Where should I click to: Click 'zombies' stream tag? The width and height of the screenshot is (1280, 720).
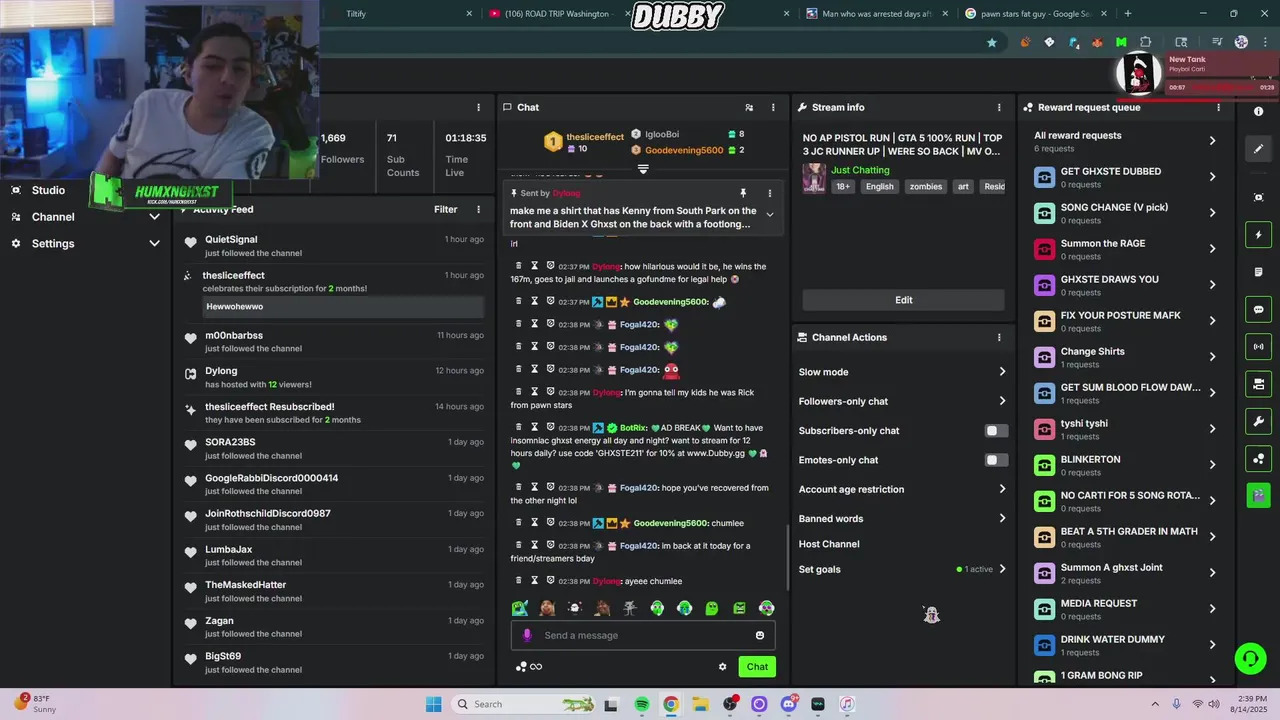(925, 187)
